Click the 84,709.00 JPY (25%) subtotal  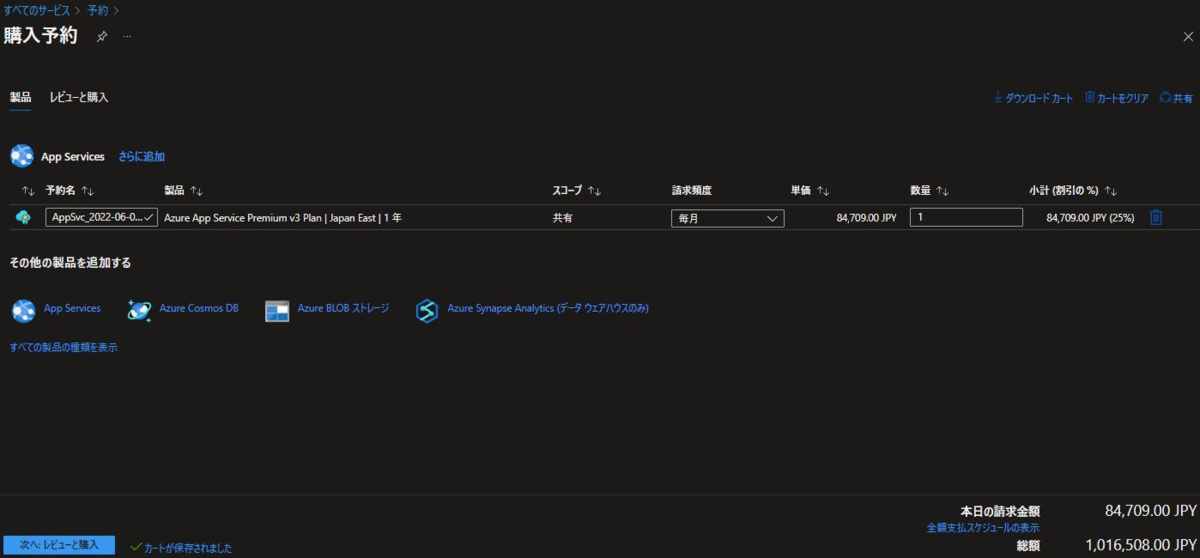click(x=1090, y=217)
